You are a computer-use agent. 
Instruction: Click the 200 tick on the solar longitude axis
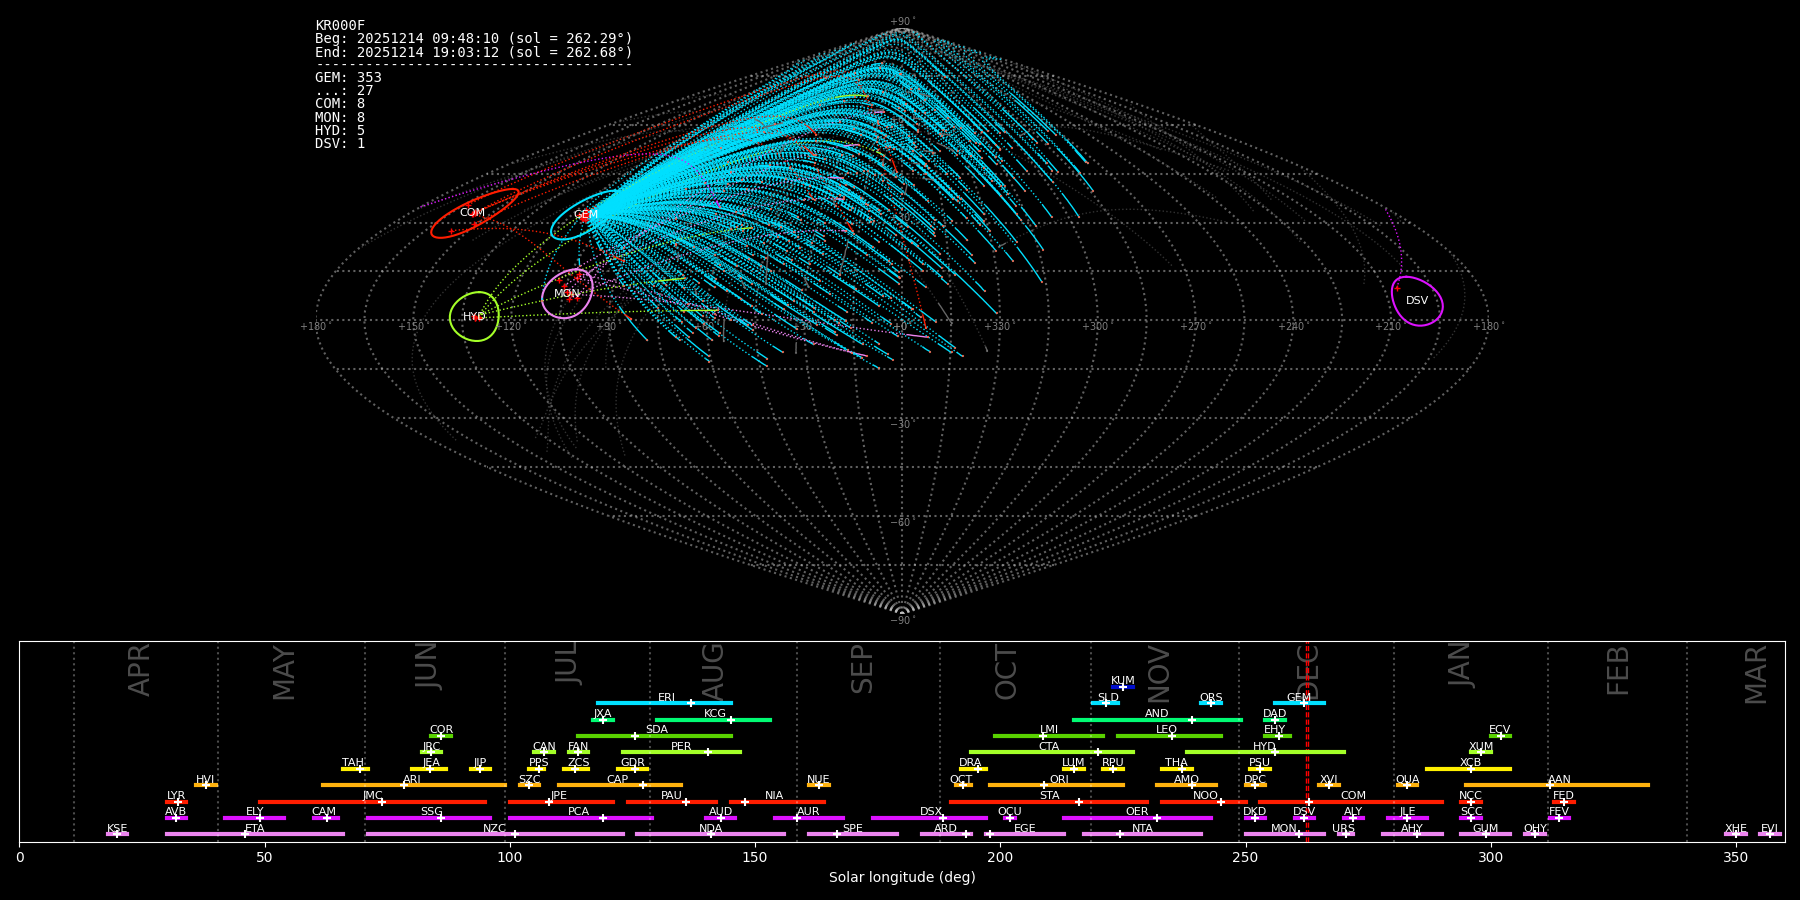(x=1000, y=857)
